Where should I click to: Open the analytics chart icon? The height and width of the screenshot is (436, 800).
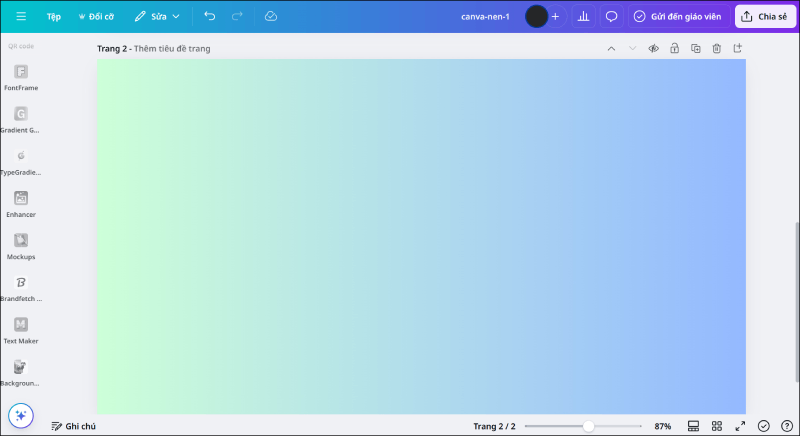point(583,16)
